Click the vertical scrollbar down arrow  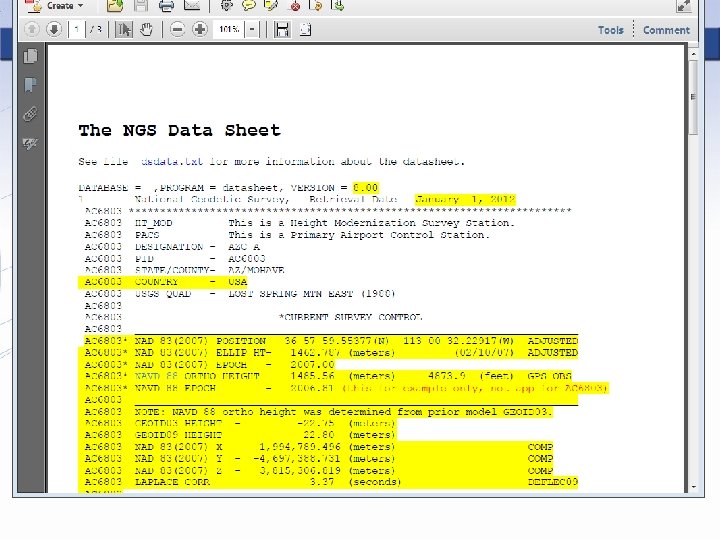pos(693,487)
